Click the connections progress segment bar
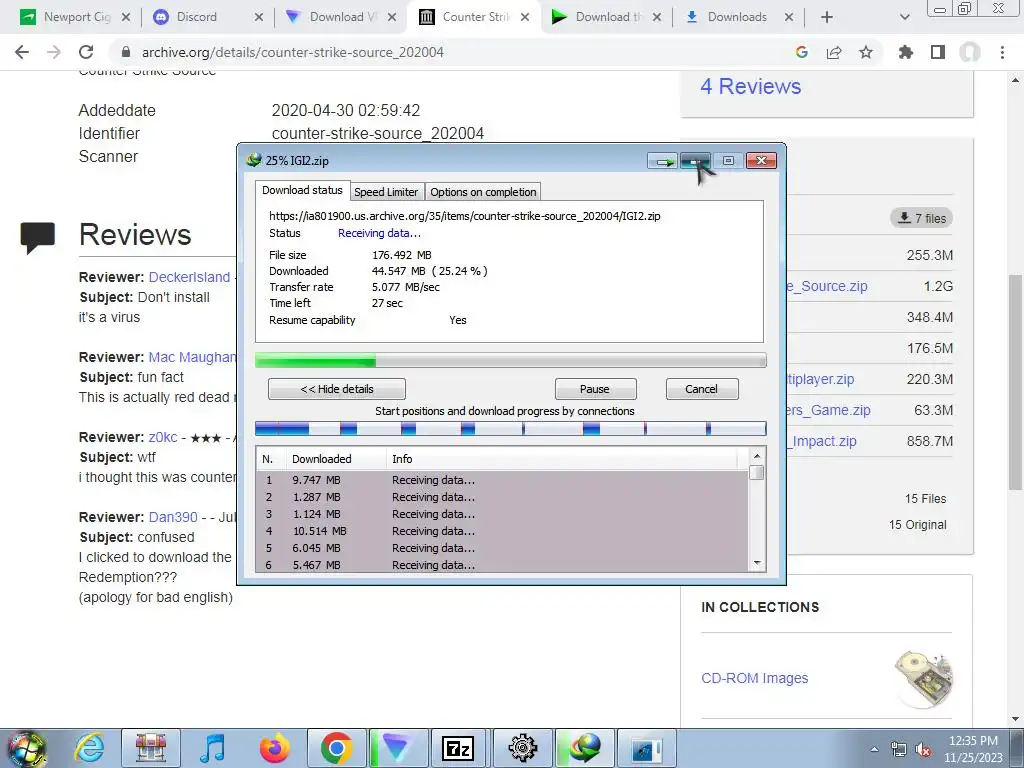1024x768 pixels. click(x=511, y=428)
